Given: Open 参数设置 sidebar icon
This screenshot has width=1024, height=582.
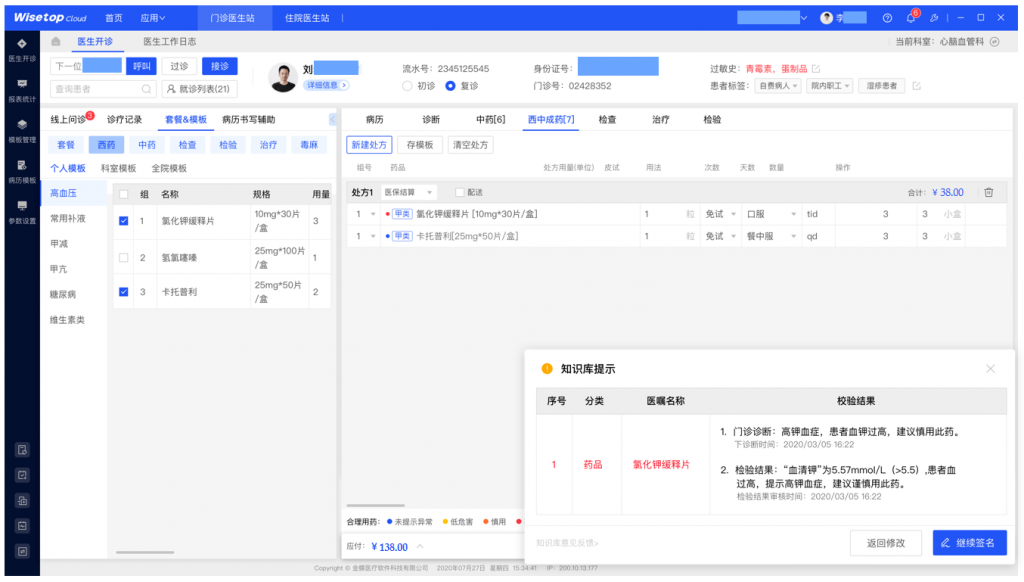Looking at the screenshot, I should [21, 212].
